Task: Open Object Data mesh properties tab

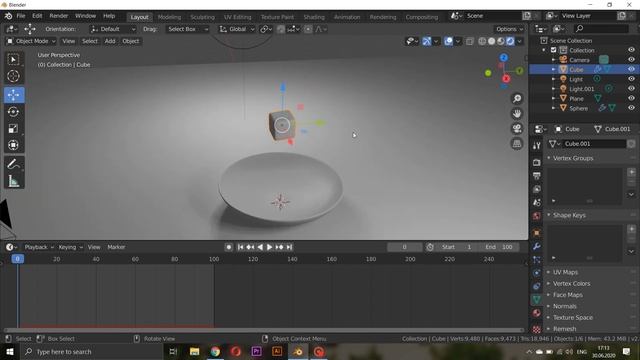Action: click(x=537, y=300)
